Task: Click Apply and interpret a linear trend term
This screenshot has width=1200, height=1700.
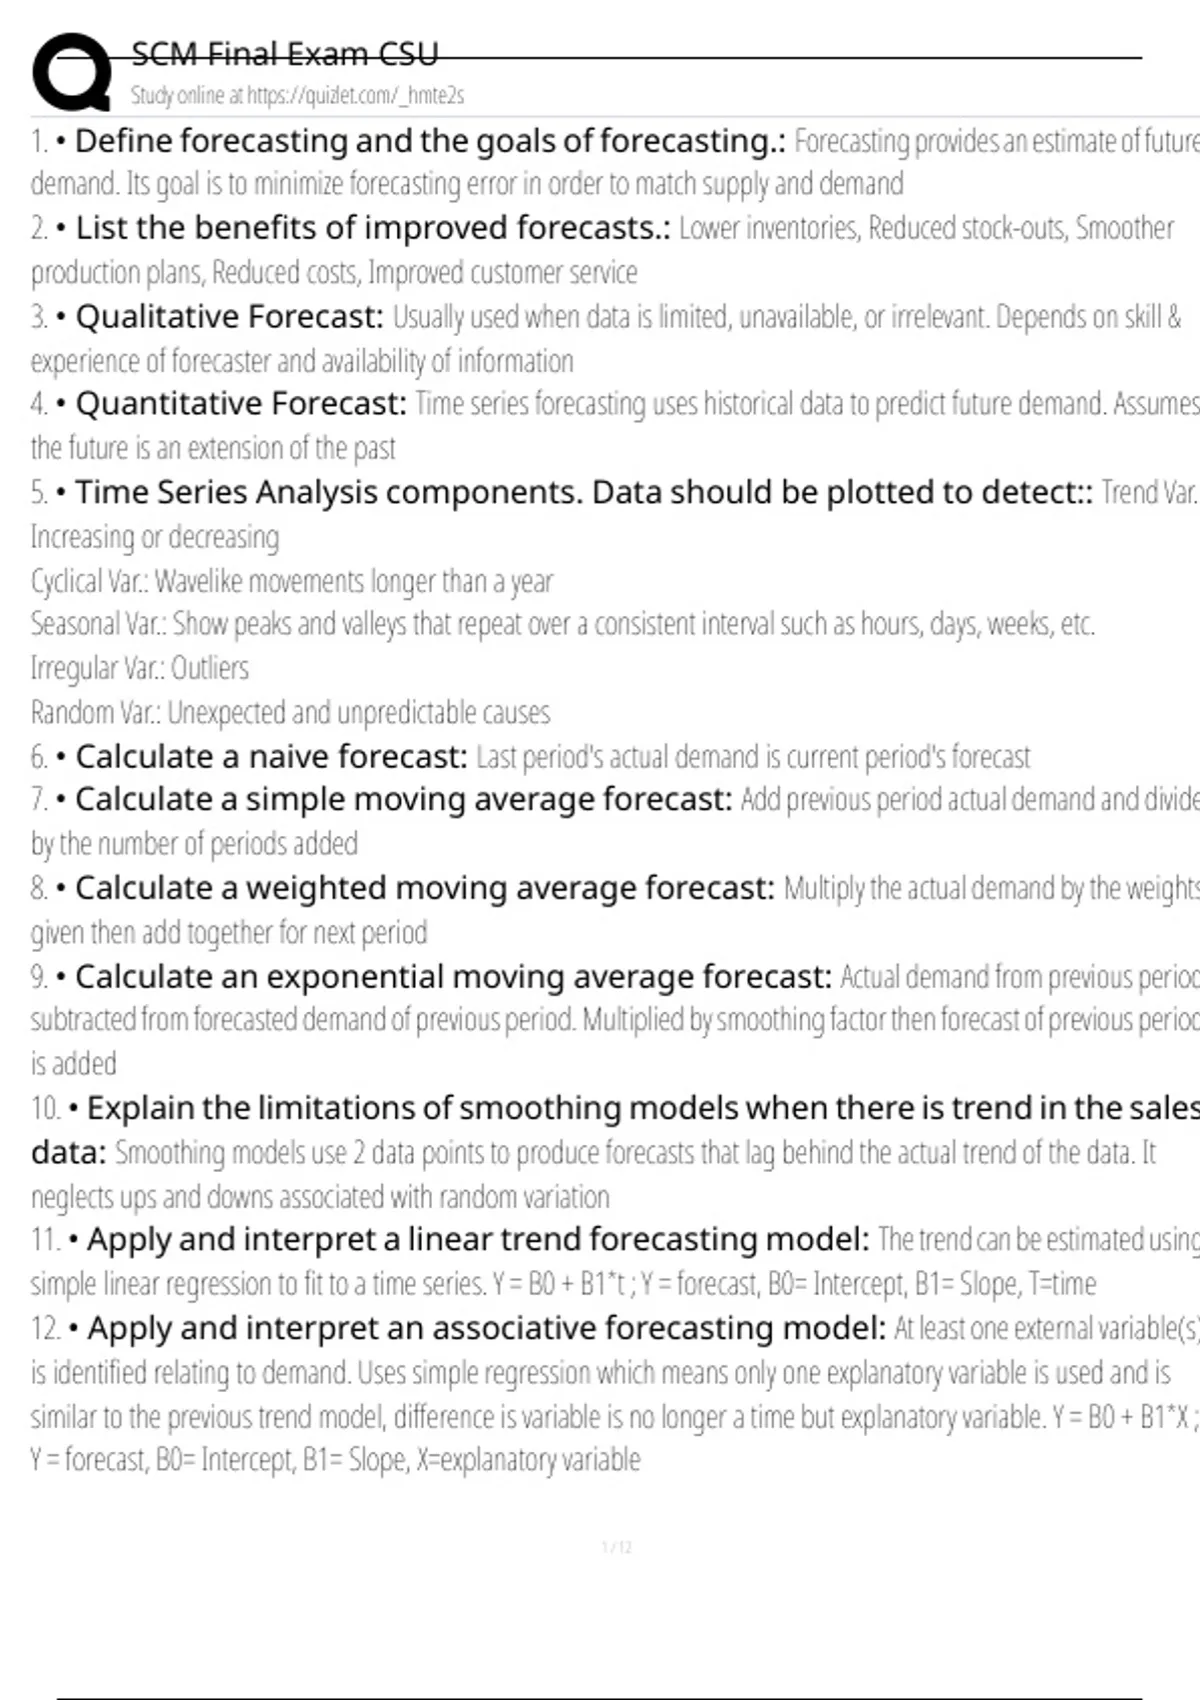Action: pyautogui.click(x=478, y=1240)
